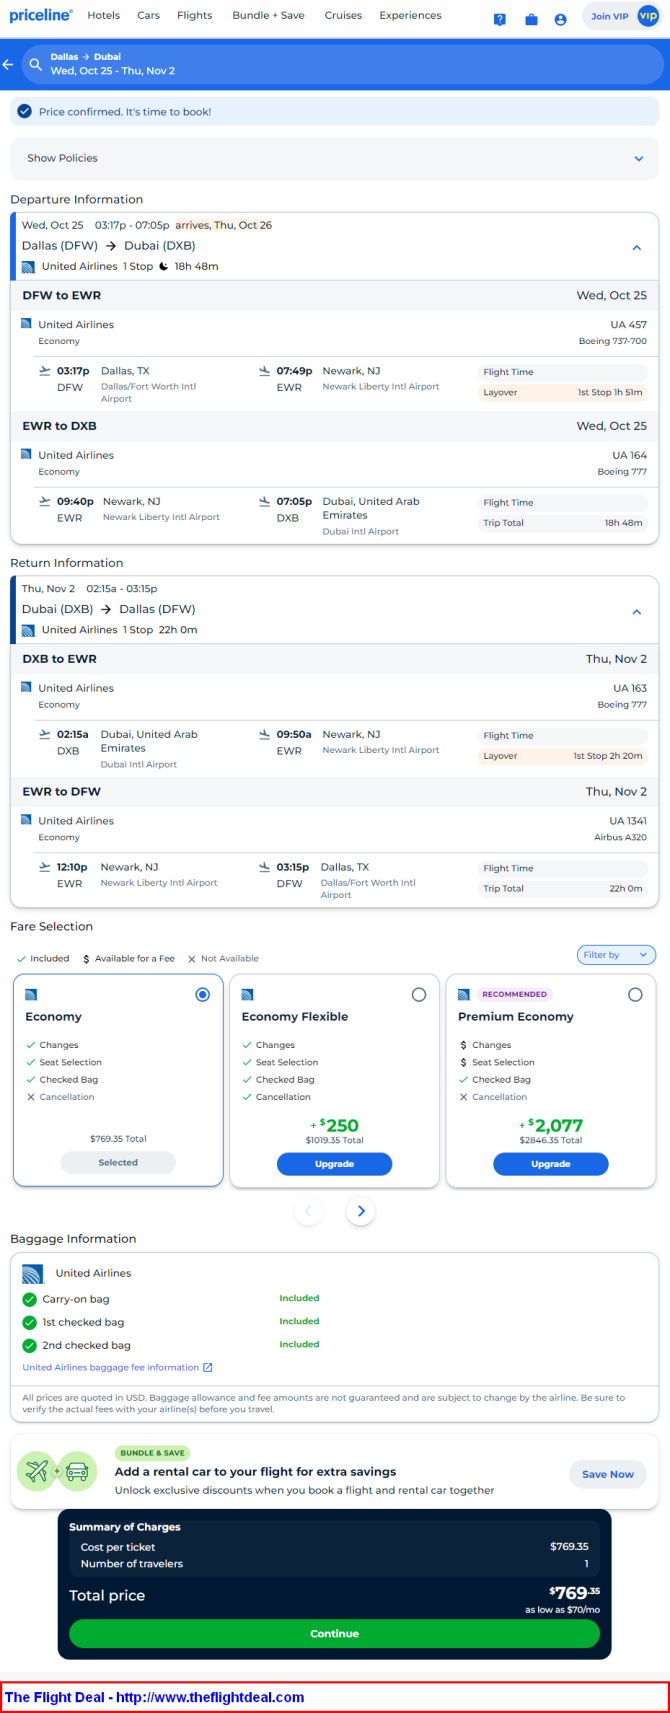Collapse the Dubai to Dallas return details

(x=637, y=611)
